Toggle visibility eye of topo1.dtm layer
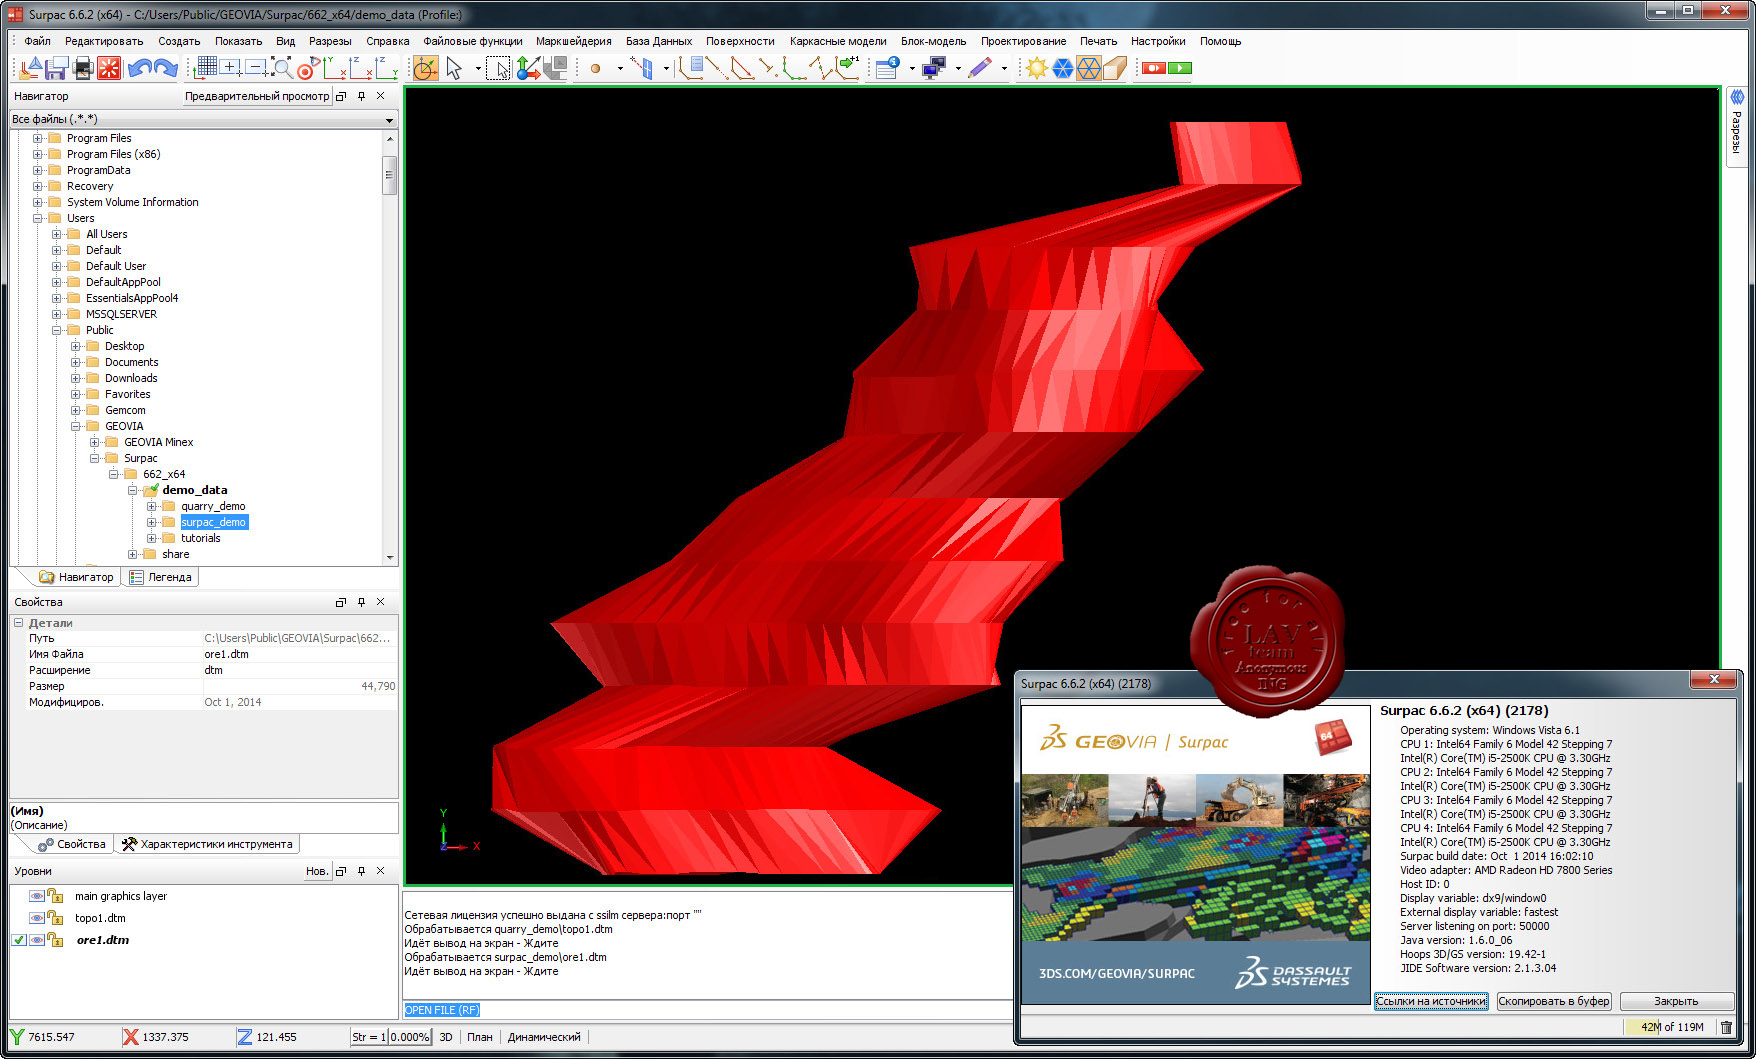The width and height of the screenshot is (1756, 1059). 37,918
